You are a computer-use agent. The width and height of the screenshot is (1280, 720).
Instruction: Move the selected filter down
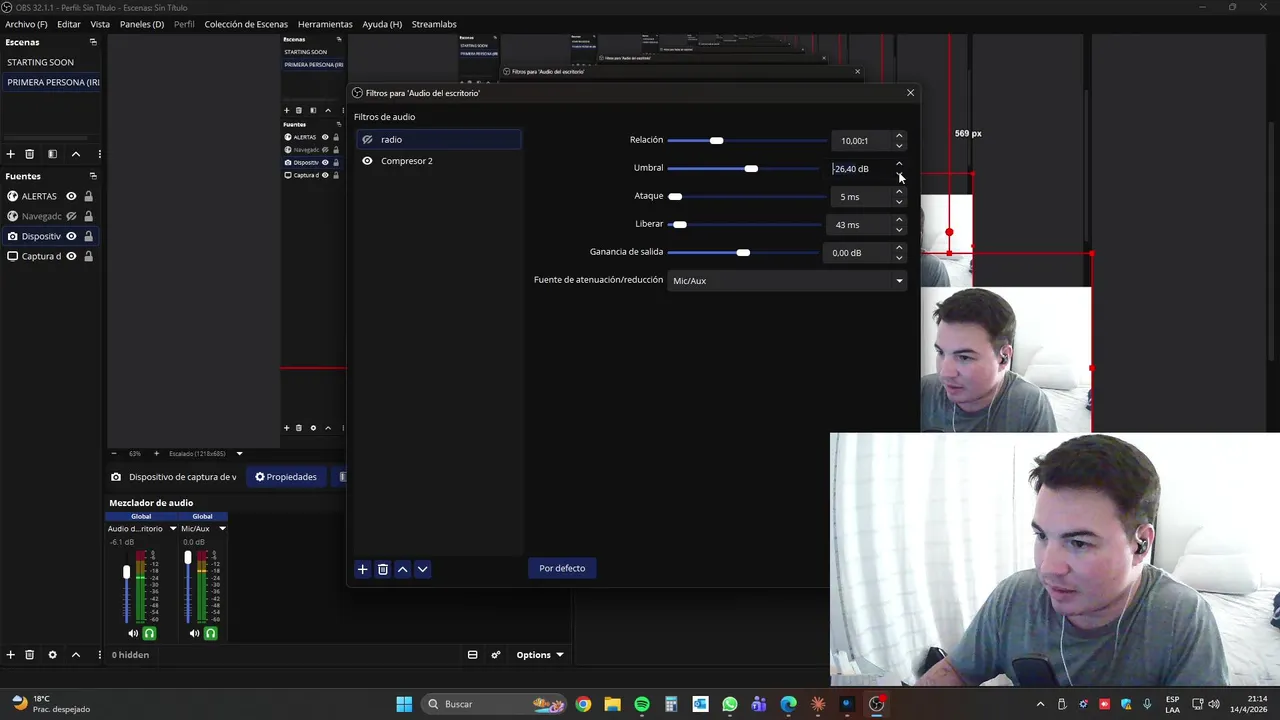[423, 569]
